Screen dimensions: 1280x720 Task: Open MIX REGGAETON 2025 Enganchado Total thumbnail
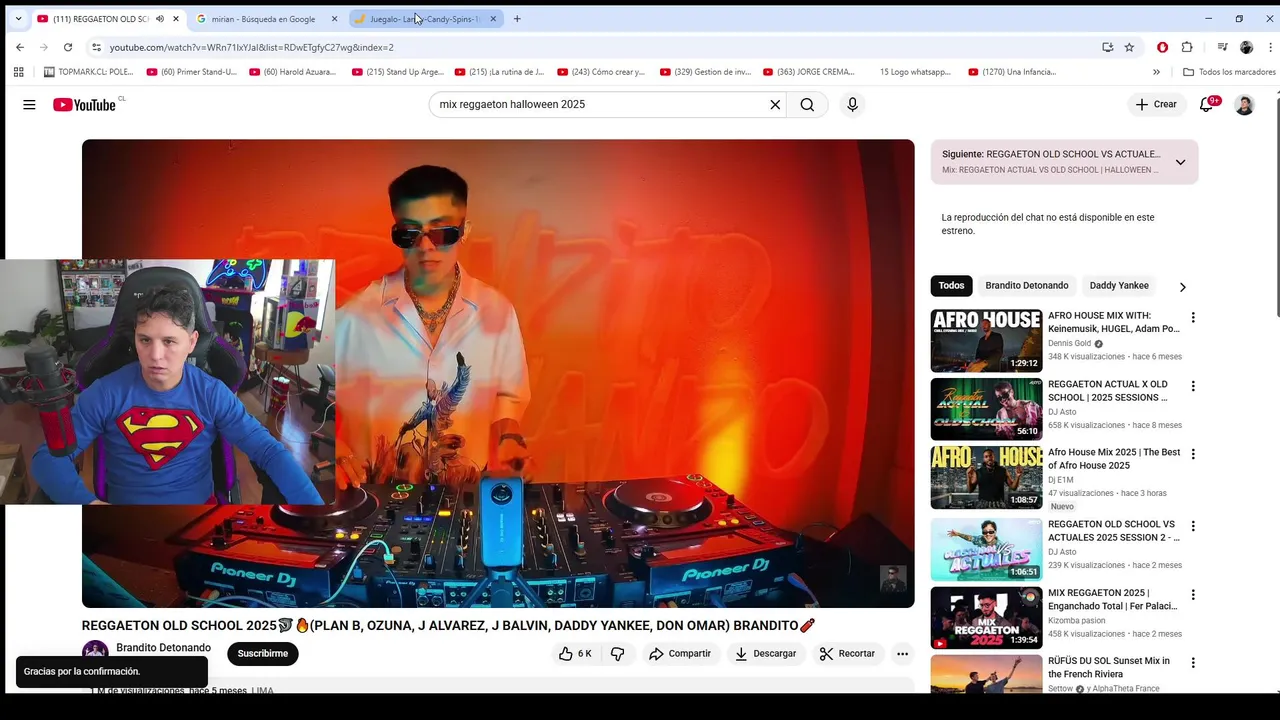click(986, 618)
